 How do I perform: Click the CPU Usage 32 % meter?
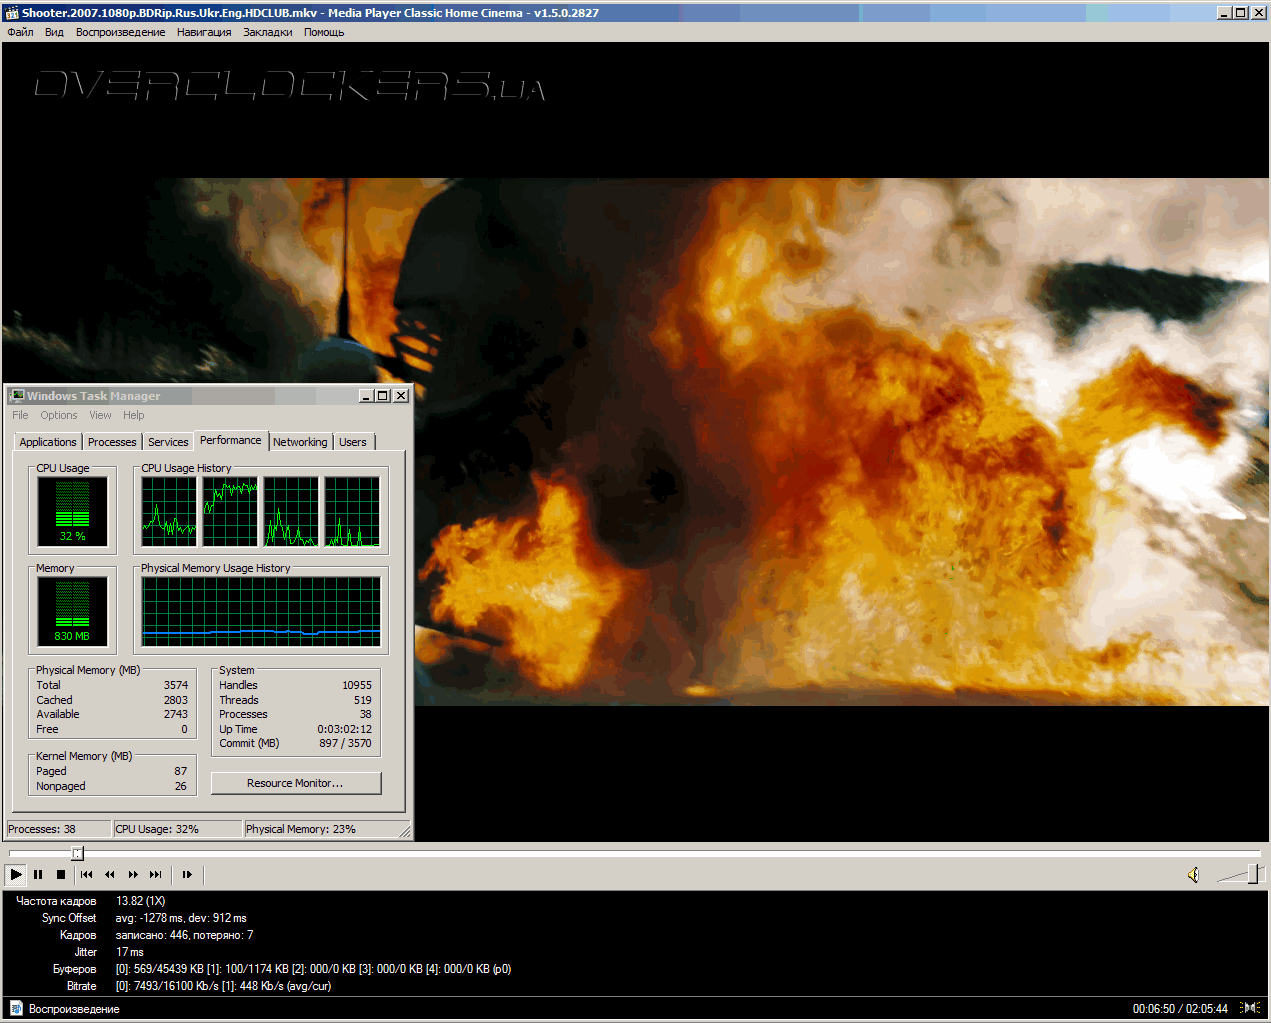tap(72, 510)
